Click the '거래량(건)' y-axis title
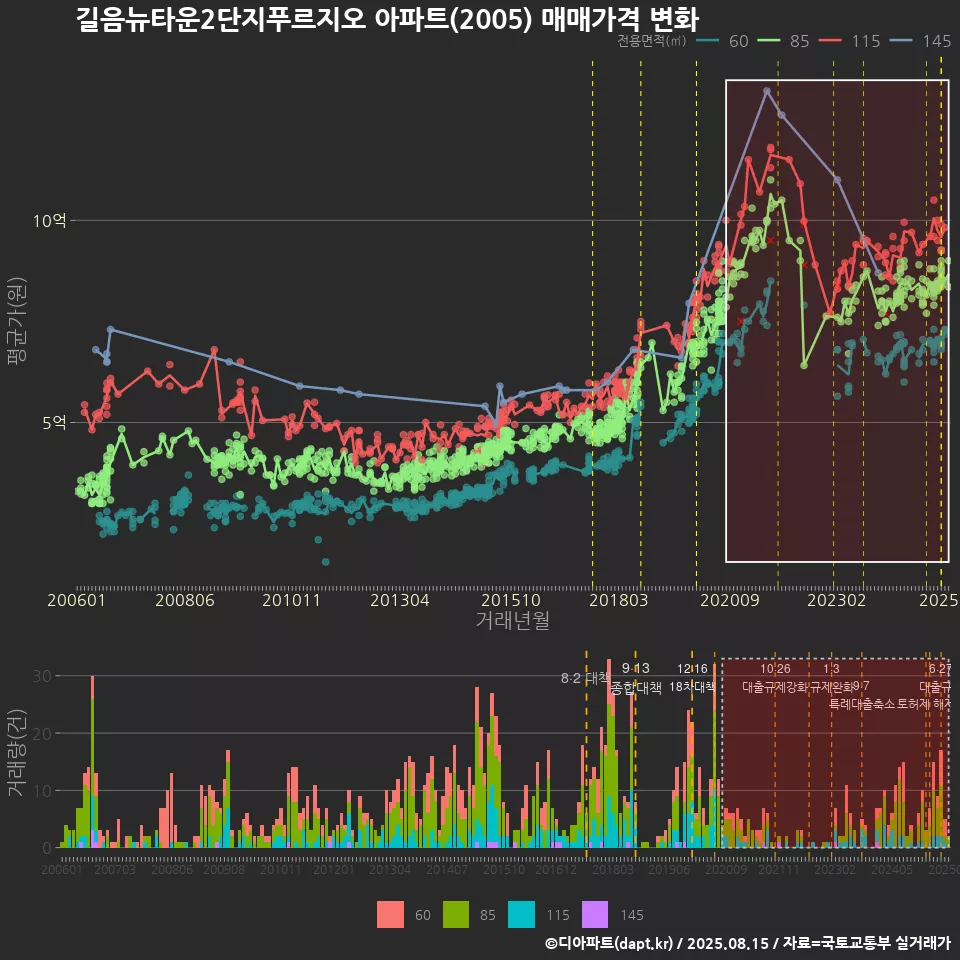The image size is (960, 960). coord(17,753)
